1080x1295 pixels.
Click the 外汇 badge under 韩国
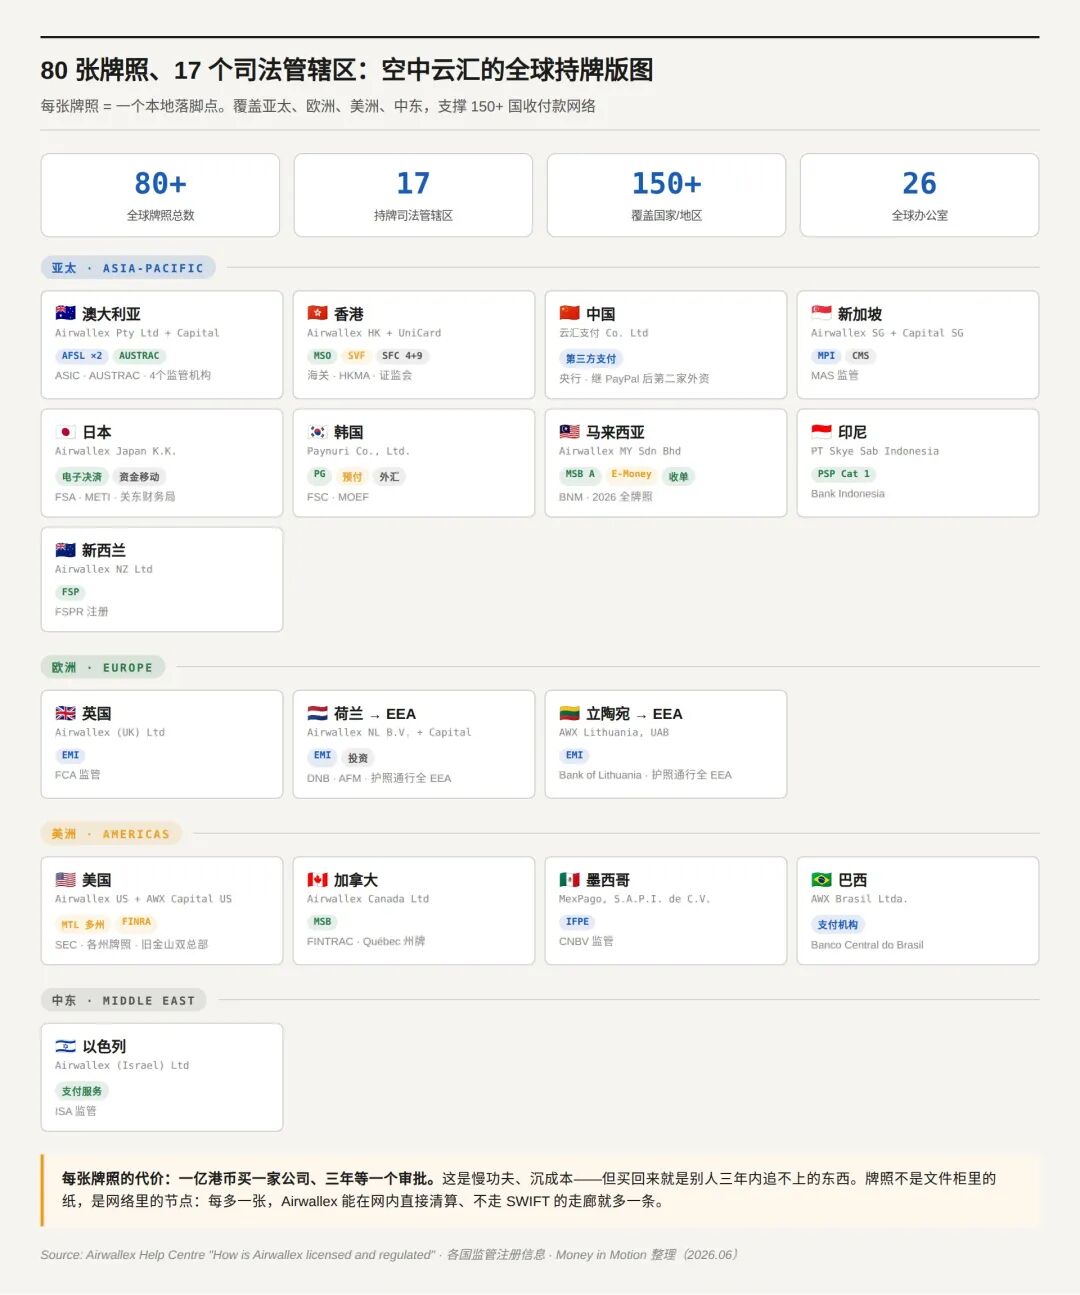tap(389, 477)
